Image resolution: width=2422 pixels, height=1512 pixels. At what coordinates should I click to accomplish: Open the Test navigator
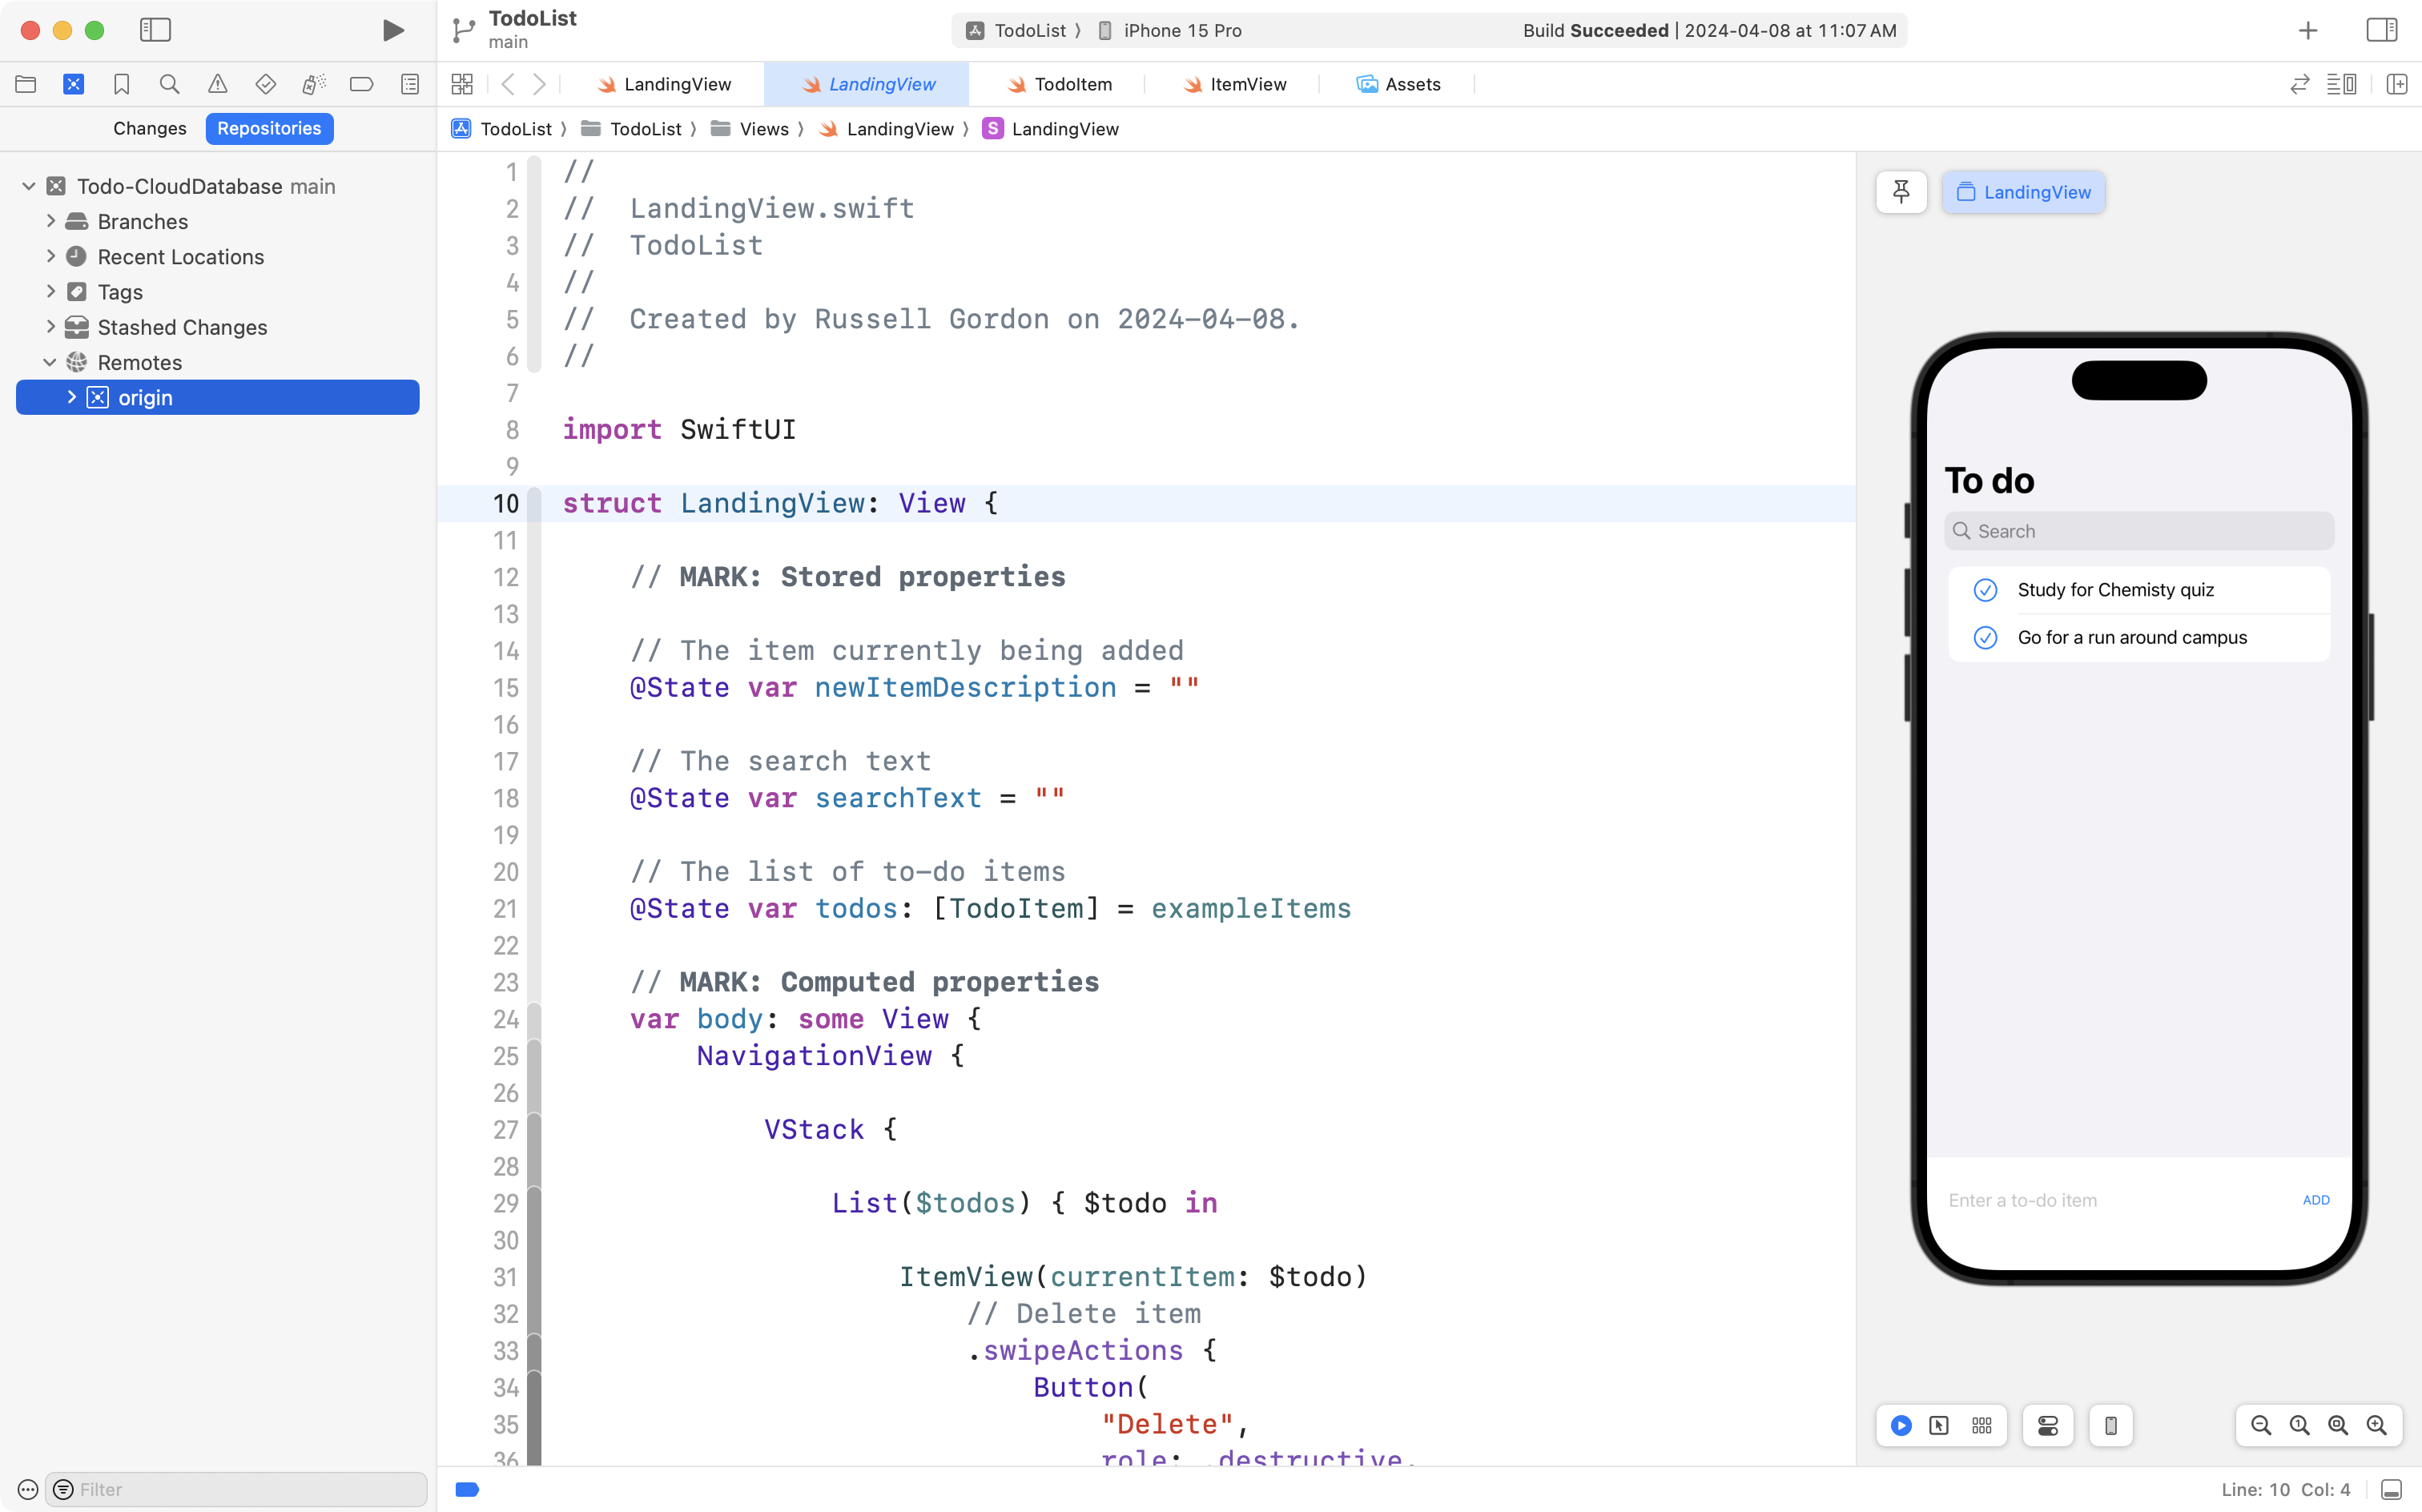coord(266,84)
